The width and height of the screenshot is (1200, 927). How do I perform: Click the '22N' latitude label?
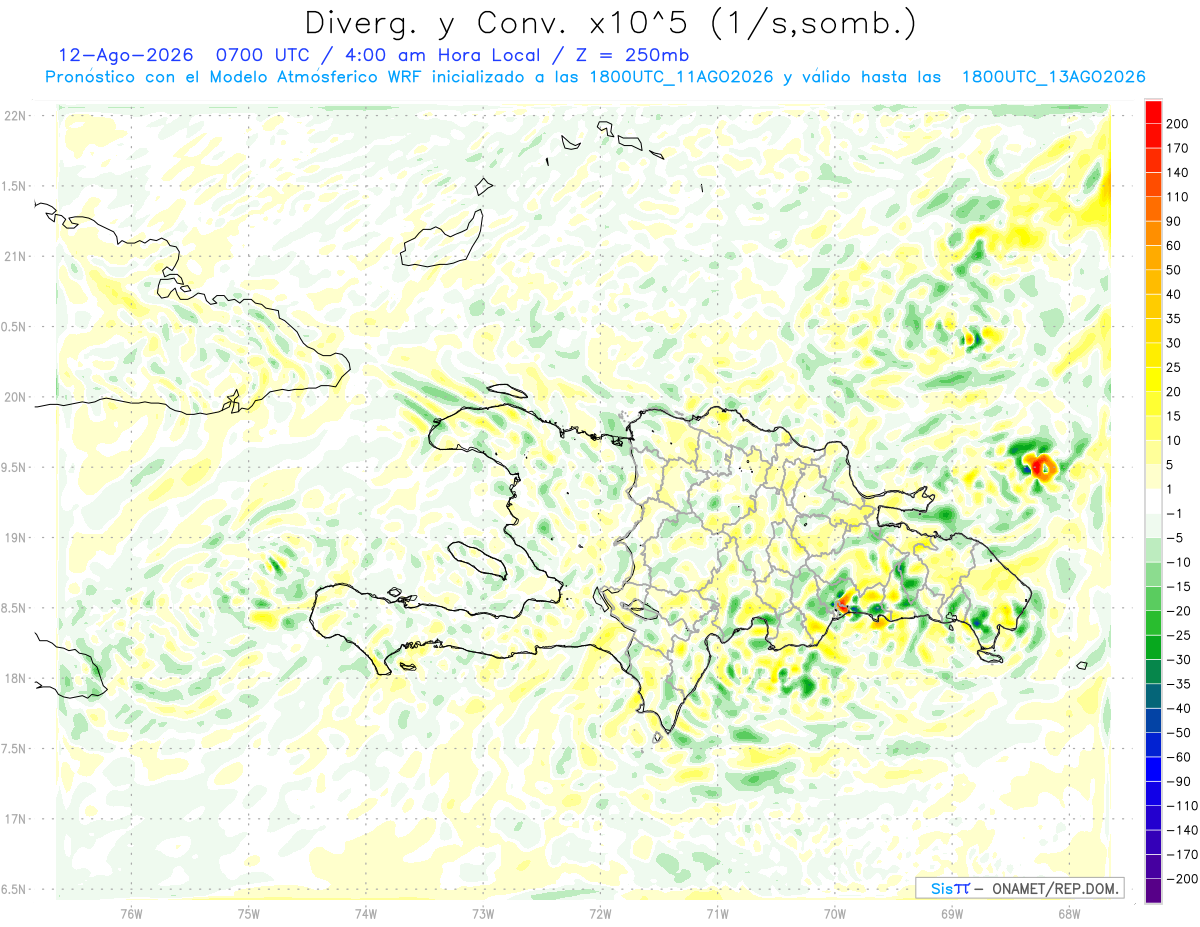(x=15, y=116)
